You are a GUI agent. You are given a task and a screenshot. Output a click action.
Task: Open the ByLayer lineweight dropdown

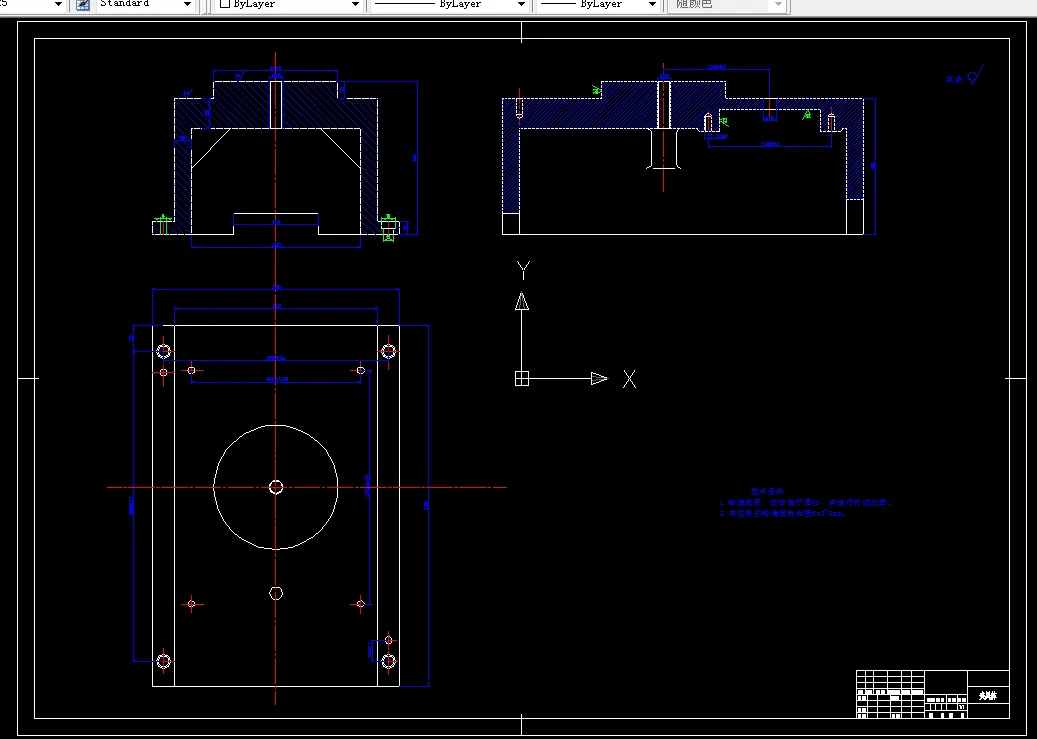tap(597, 5)
